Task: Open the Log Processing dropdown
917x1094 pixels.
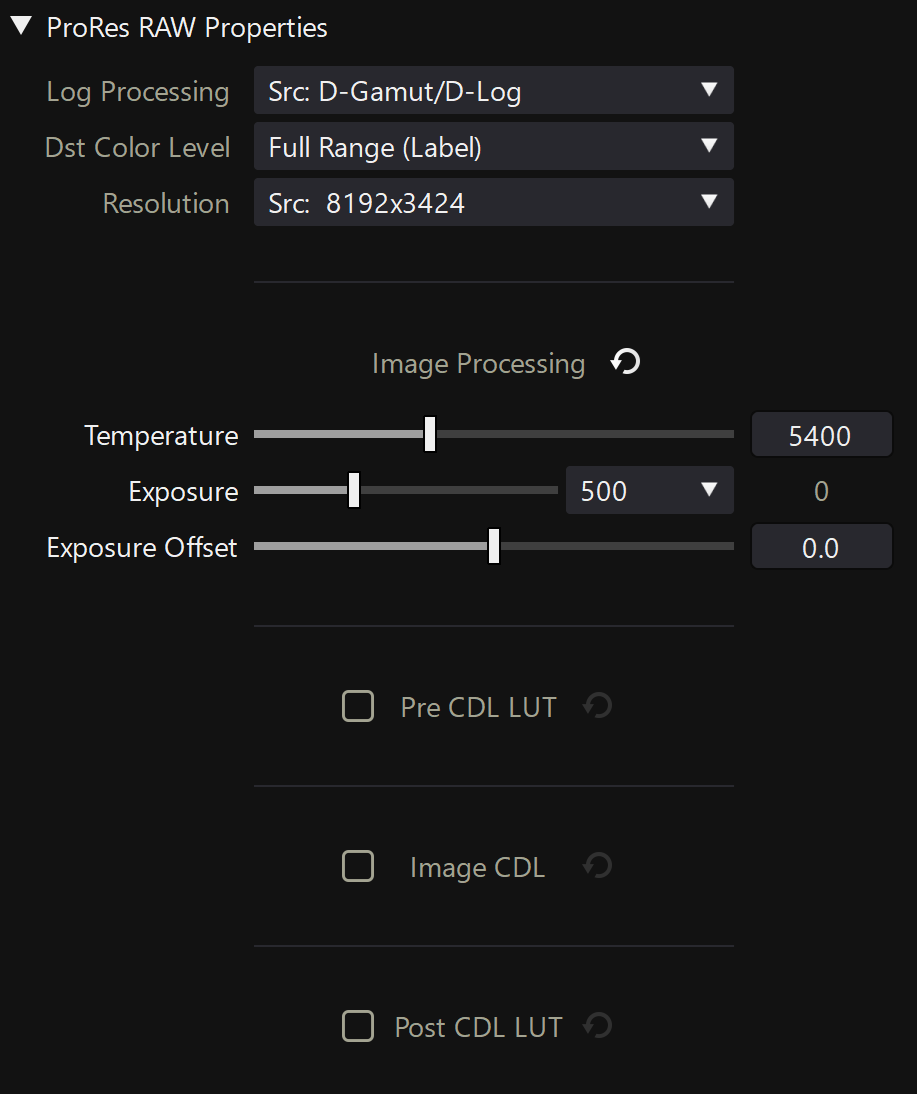Action: pyautogui.click(x=493, y=91)
